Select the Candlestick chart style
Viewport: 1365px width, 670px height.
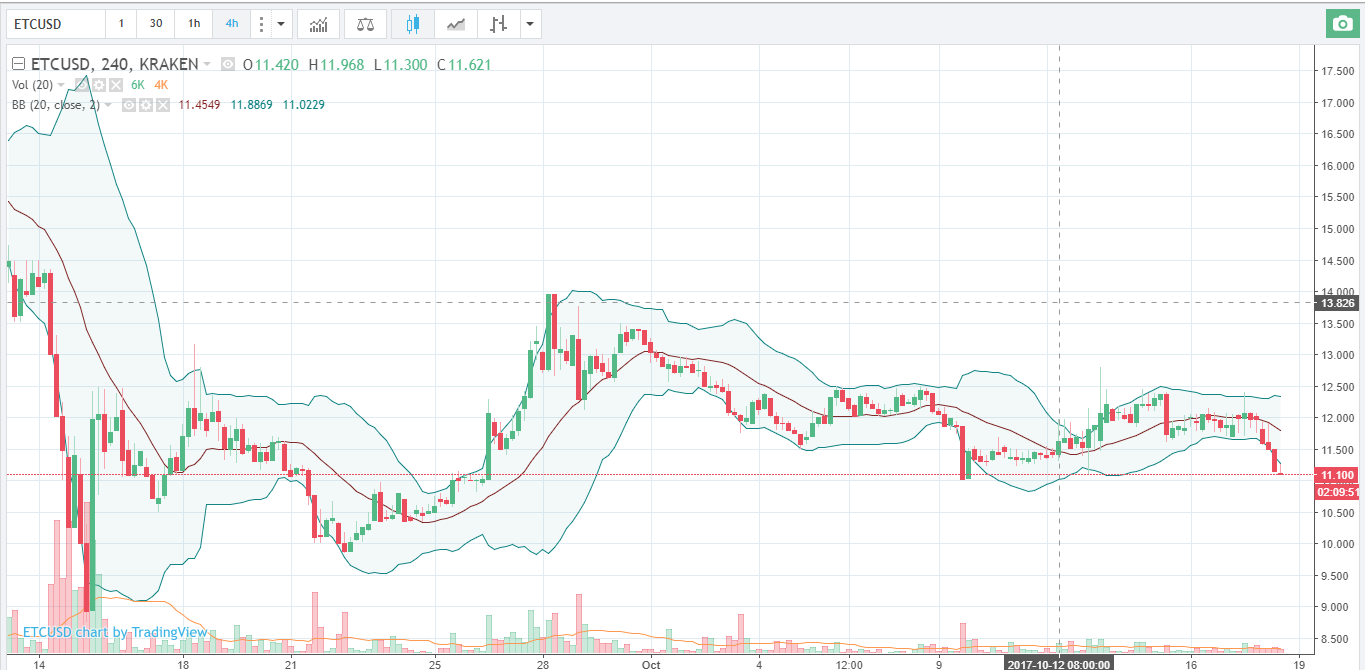tap(413, 24)
